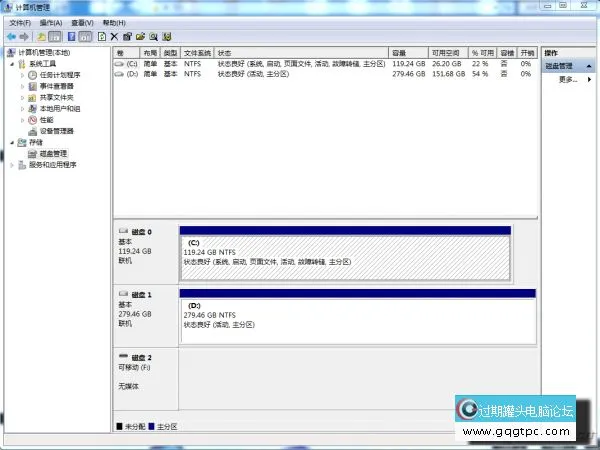Open the 文件(F) menu

(20, 23)
